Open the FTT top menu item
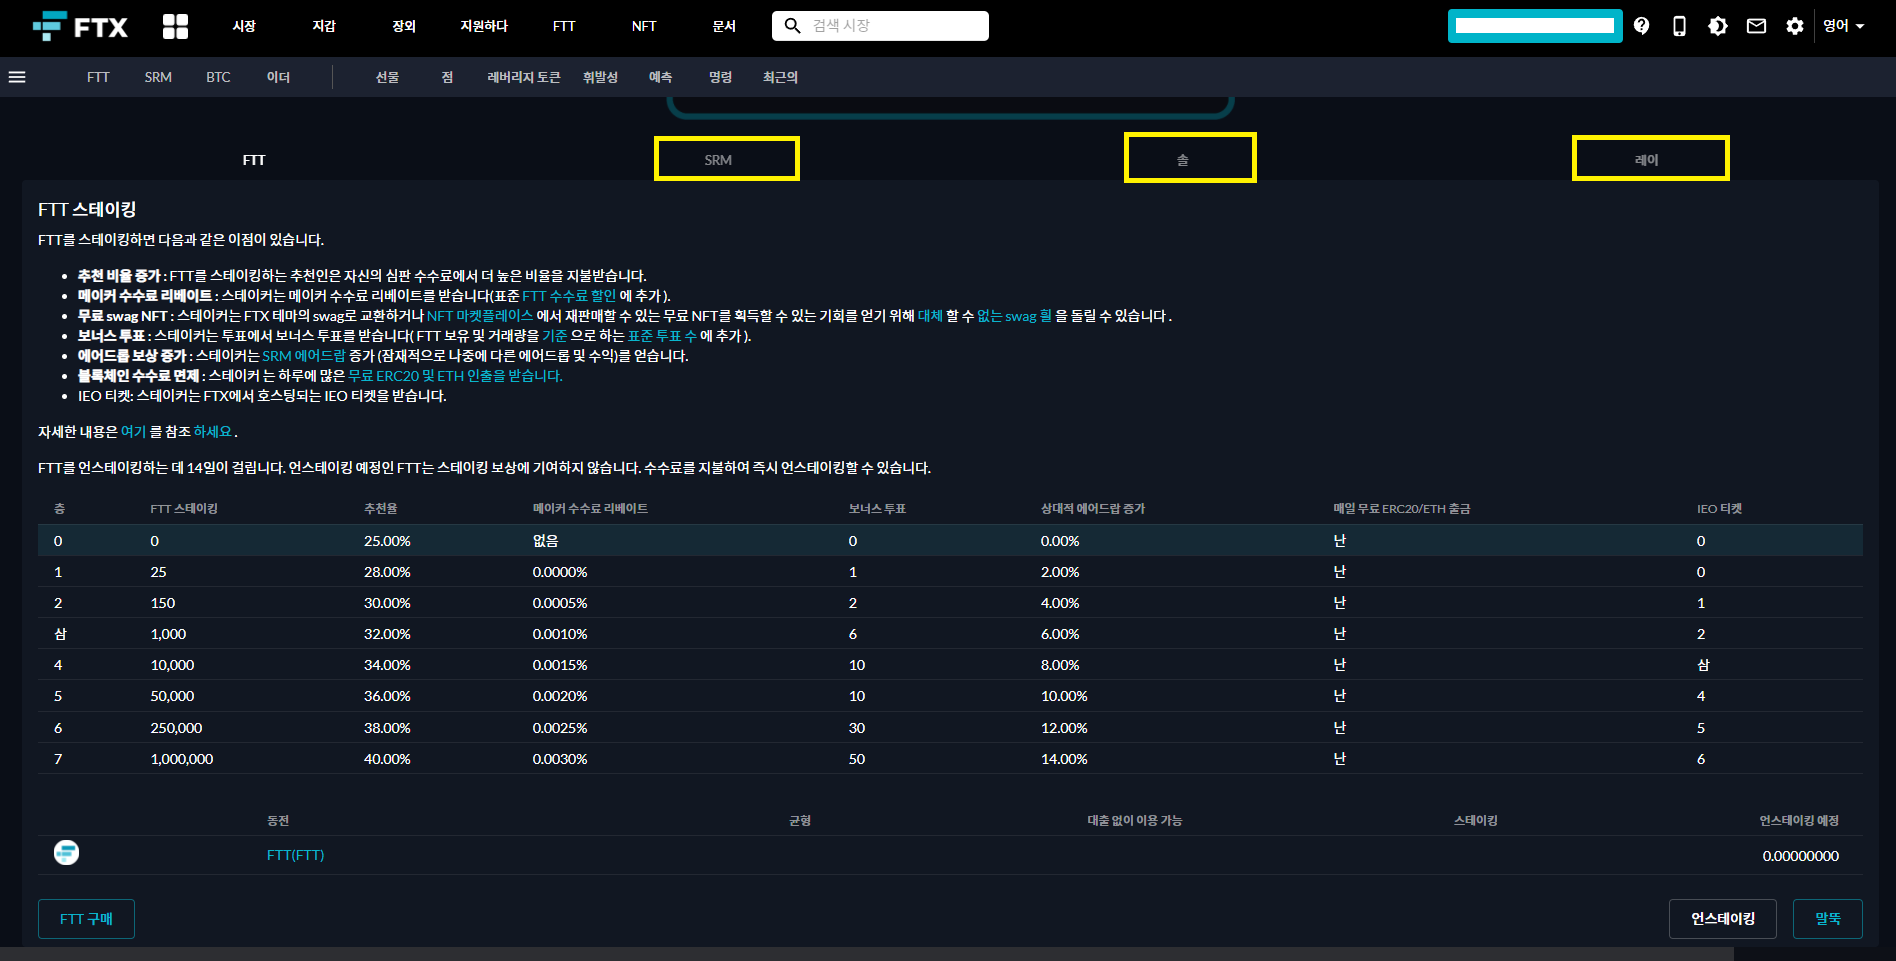The width and height of the screenshot is (1896, 961). (564, 26)
